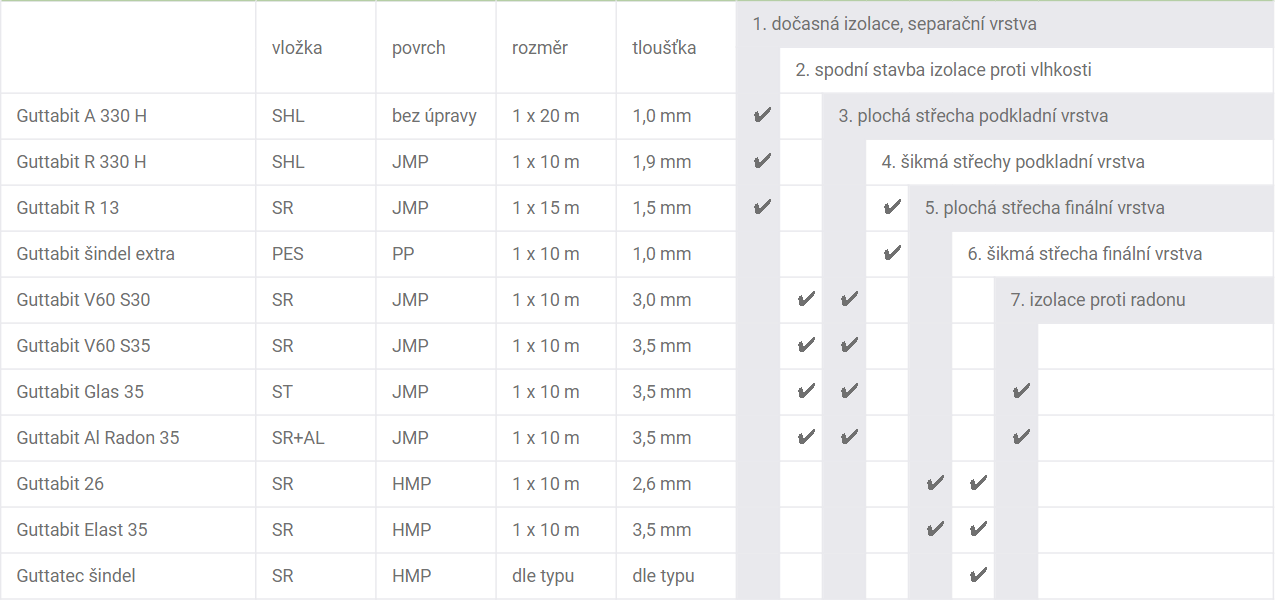The image size is (1275, 604).
Task: Select the "tloušťka" column header
Action: click(664, 48)
